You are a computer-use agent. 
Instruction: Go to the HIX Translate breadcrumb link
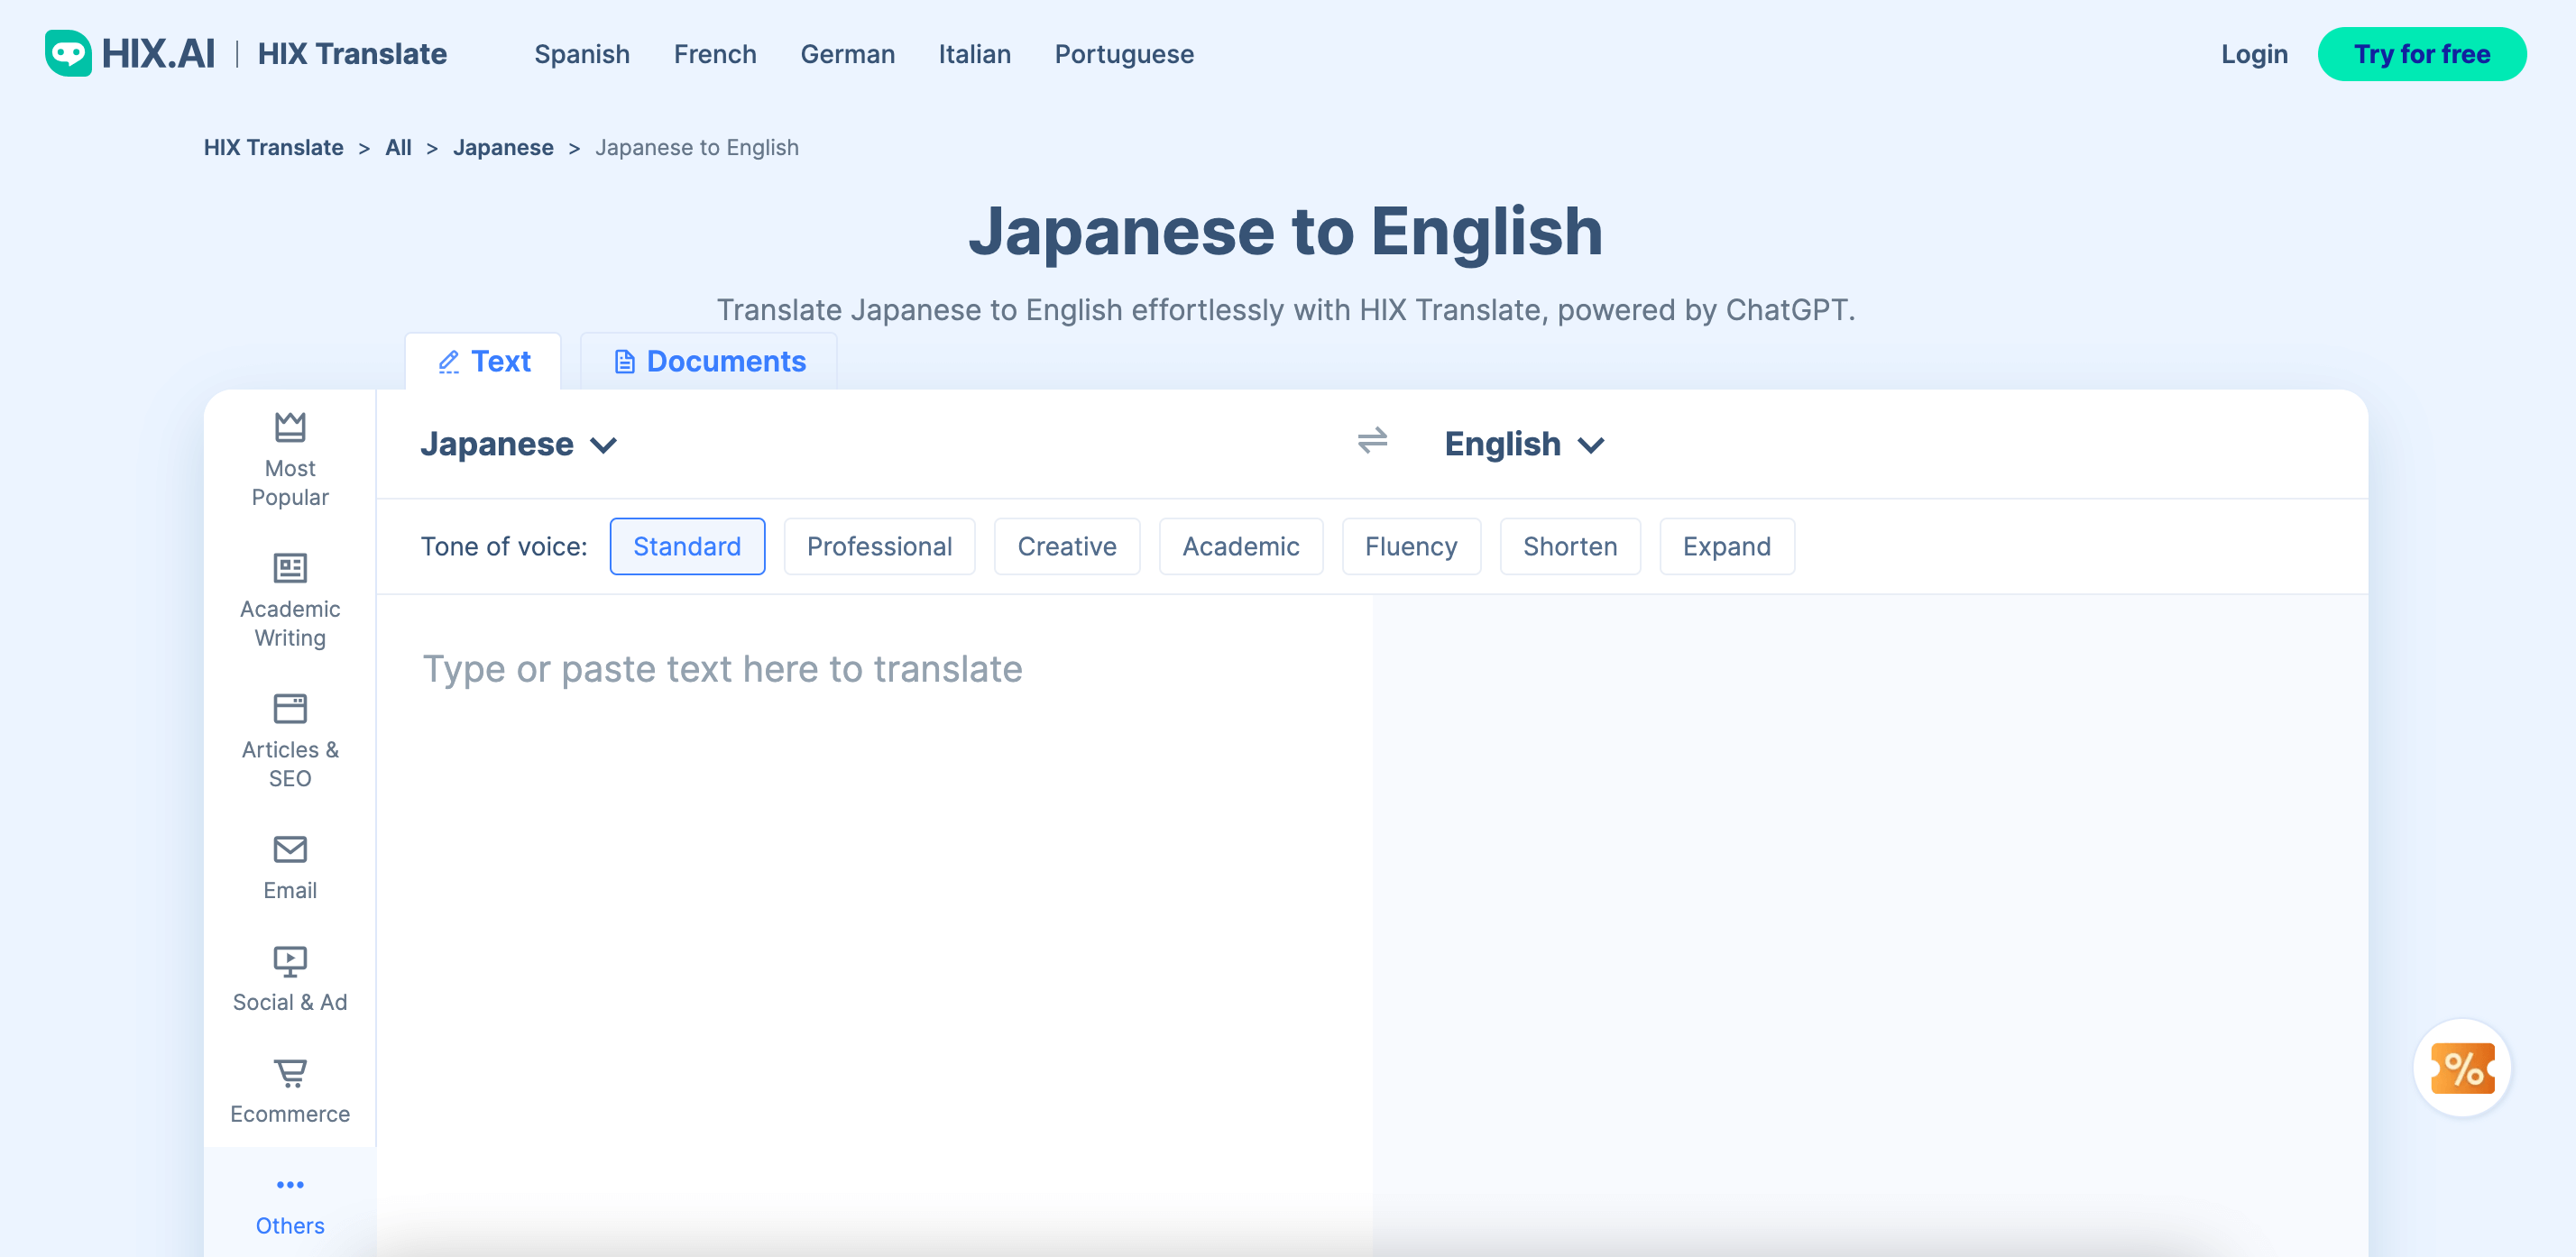pyautogui.click(x=273, y=148)
